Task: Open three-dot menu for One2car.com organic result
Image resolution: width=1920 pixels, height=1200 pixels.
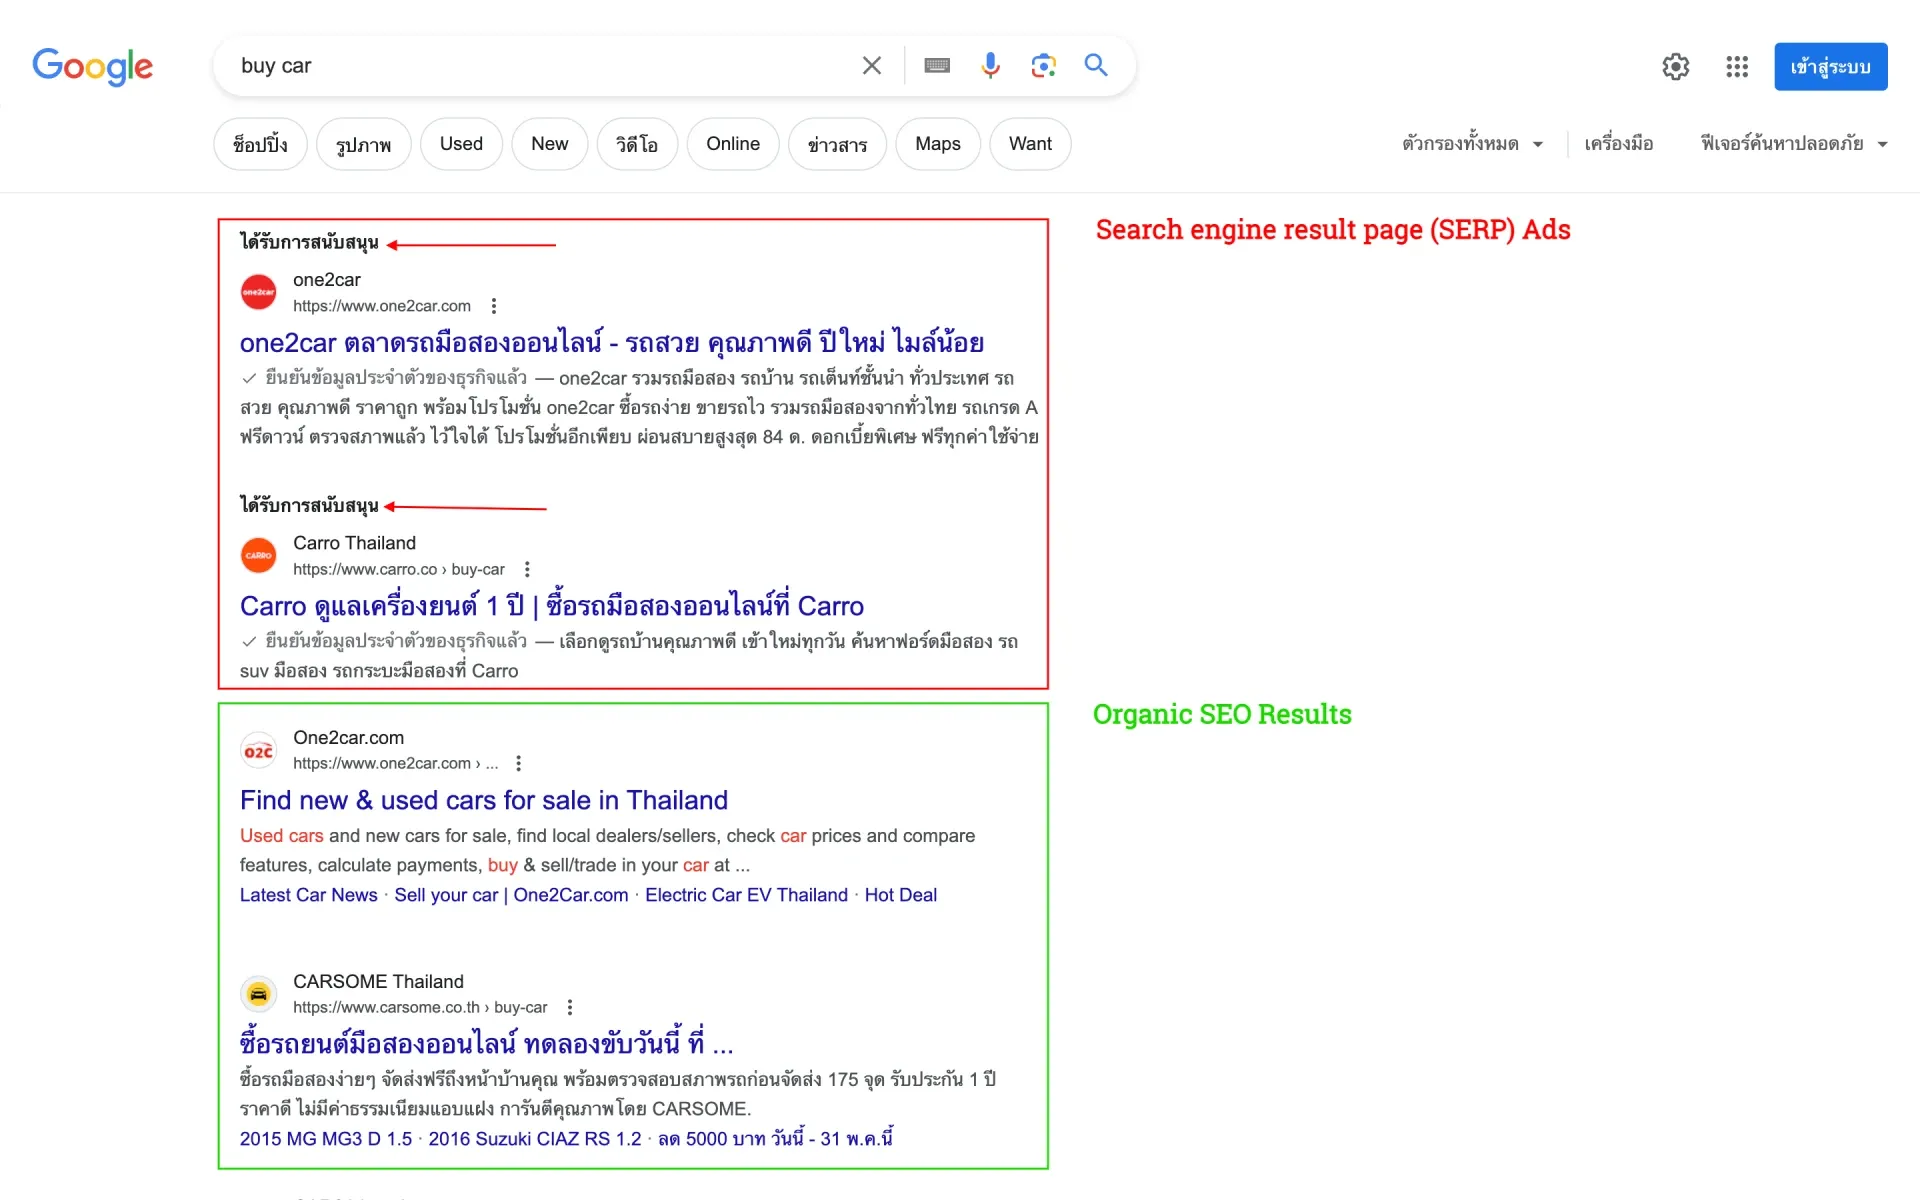Action: [518, 763]
